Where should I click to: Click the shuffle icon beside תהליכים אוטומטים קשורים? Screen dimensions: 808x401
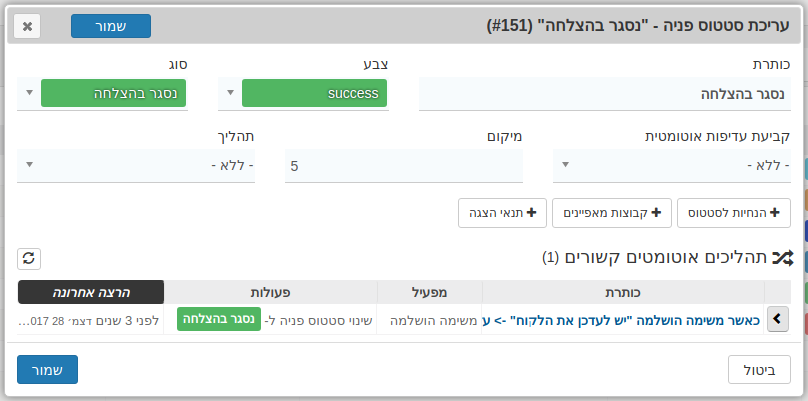click(x=783, y=258)
